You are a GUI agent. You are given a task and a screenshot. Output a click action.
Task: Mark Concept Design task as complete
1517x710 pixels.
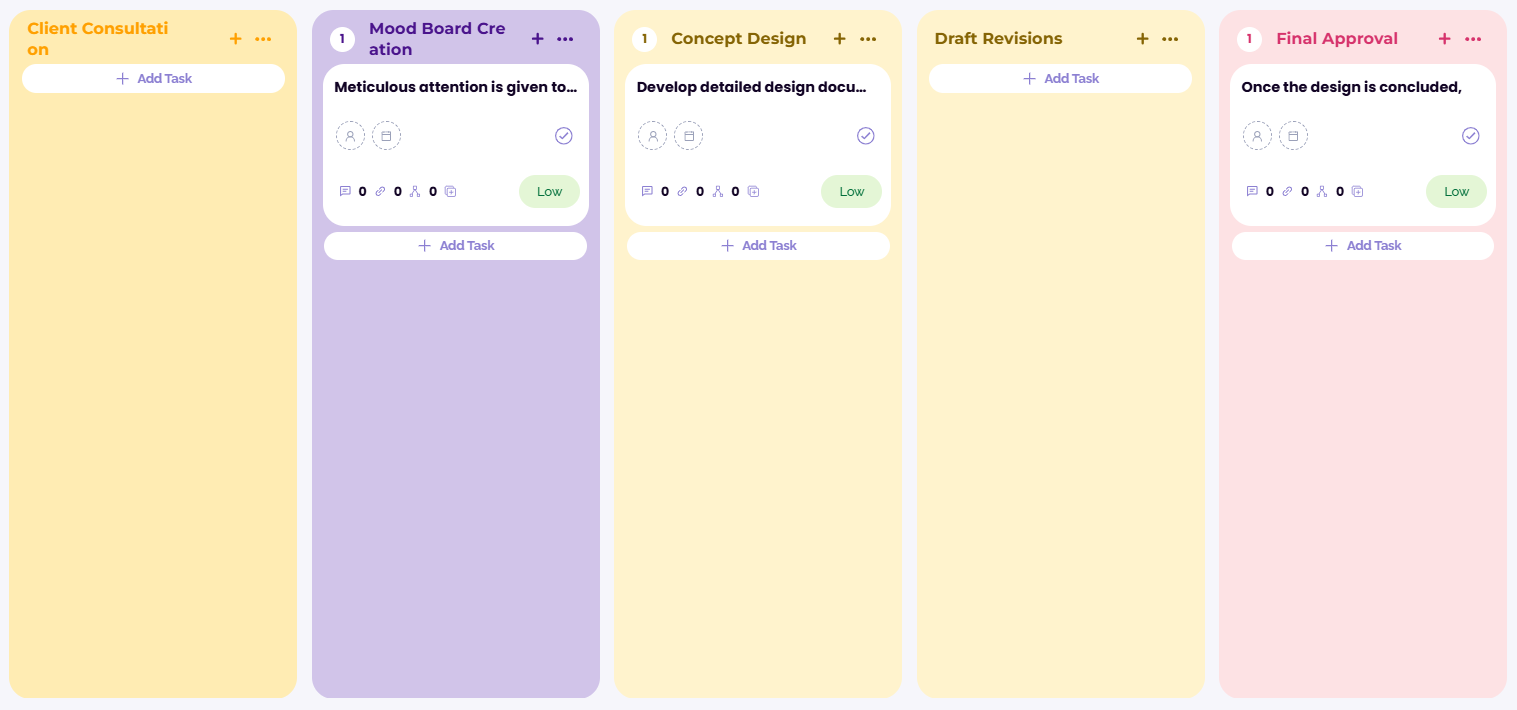[x=866, y=136]
